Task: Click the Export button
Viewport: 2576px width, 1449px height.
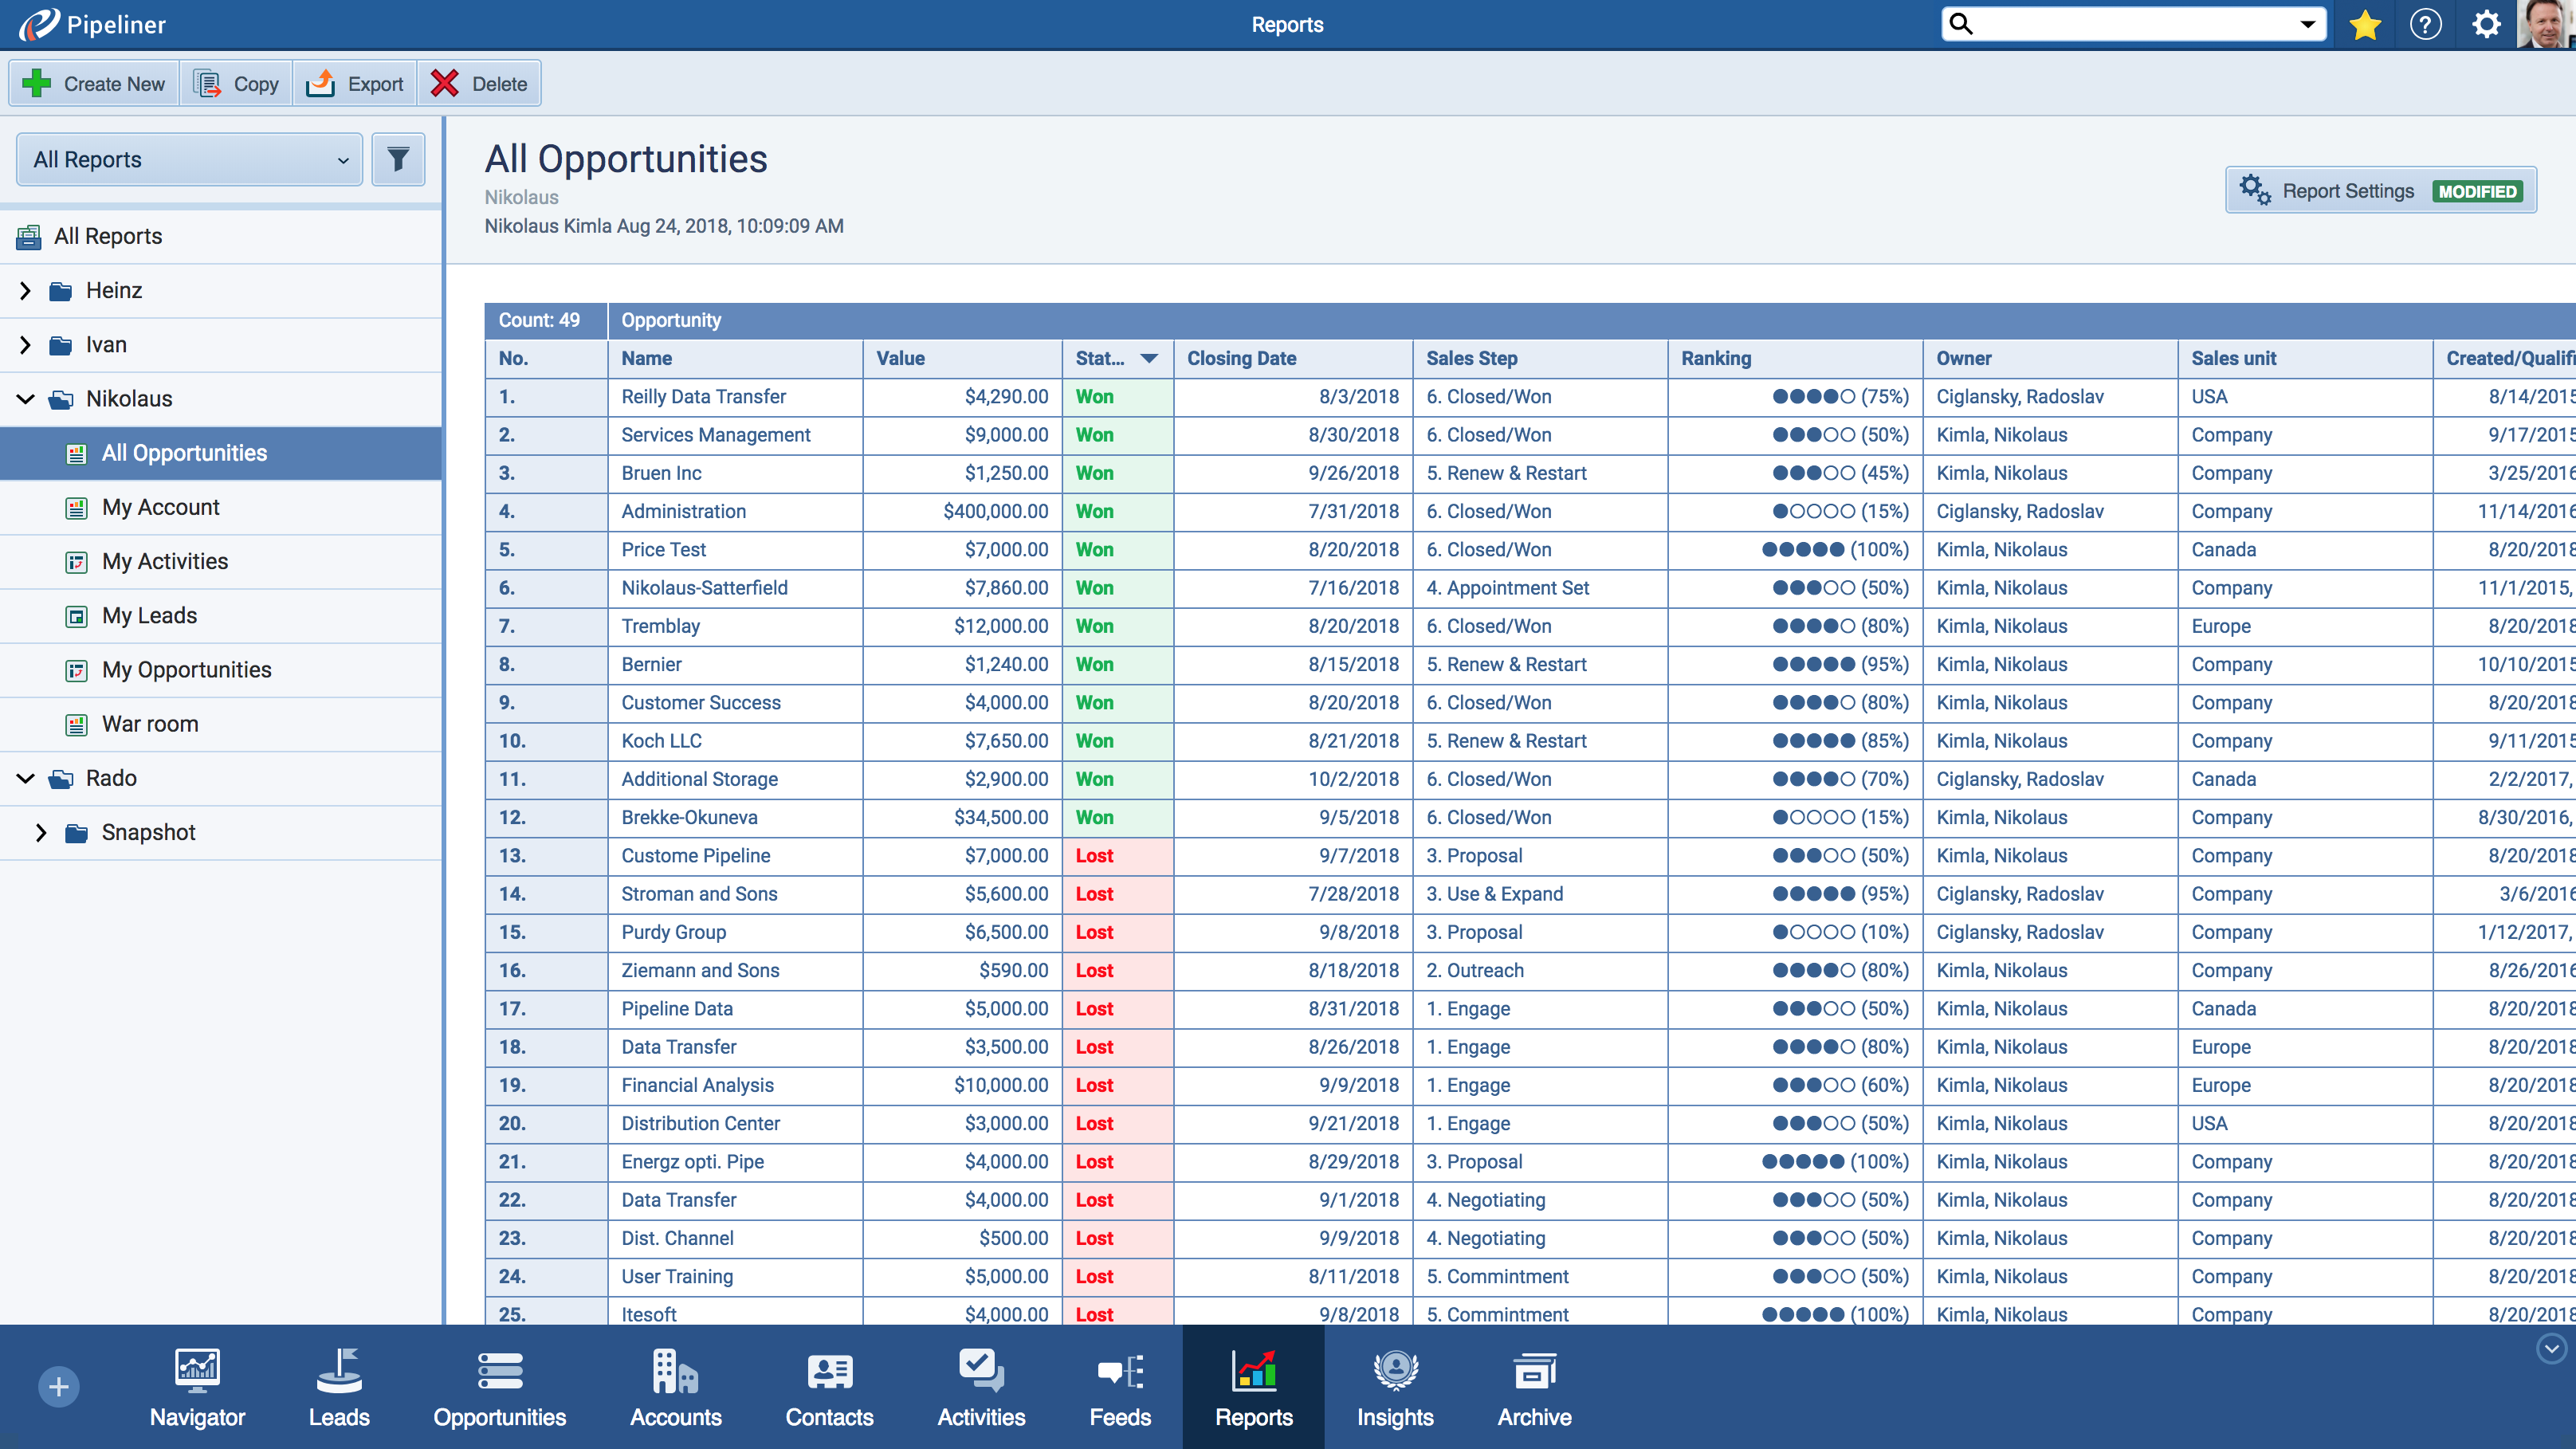Action: tap(355, 84)
